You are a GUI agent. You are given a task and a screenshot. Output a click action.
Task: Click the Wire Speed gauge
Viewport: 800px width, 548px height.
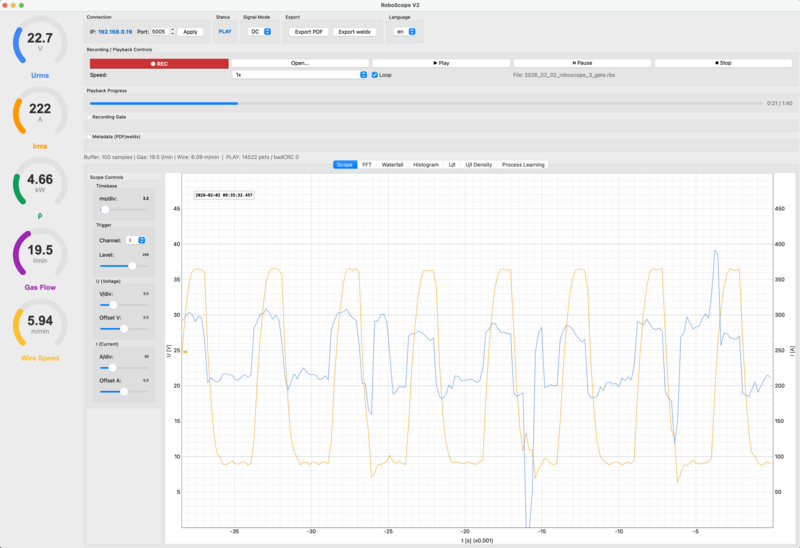click(40, 326)
